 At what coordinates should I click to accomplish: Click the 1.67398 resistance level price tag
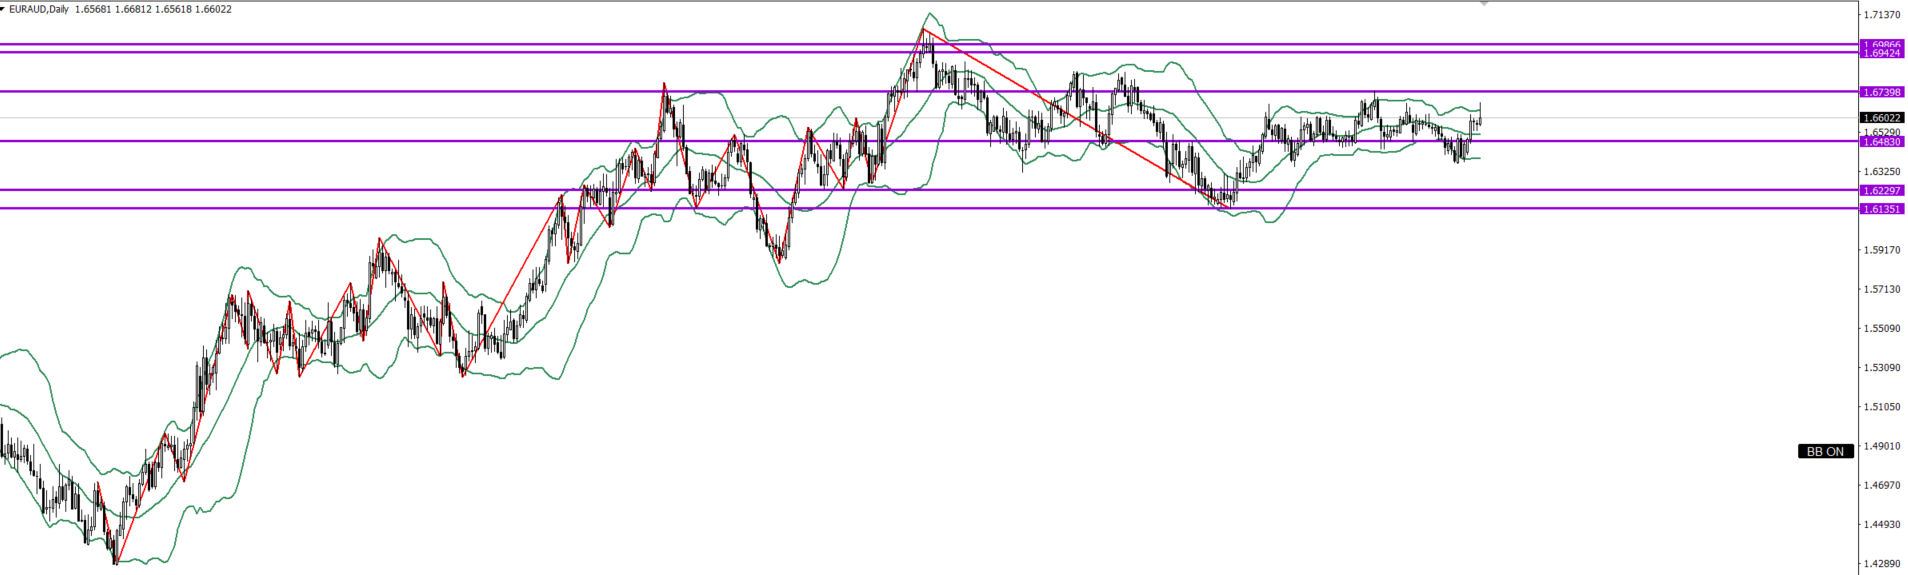point(1881,92)
